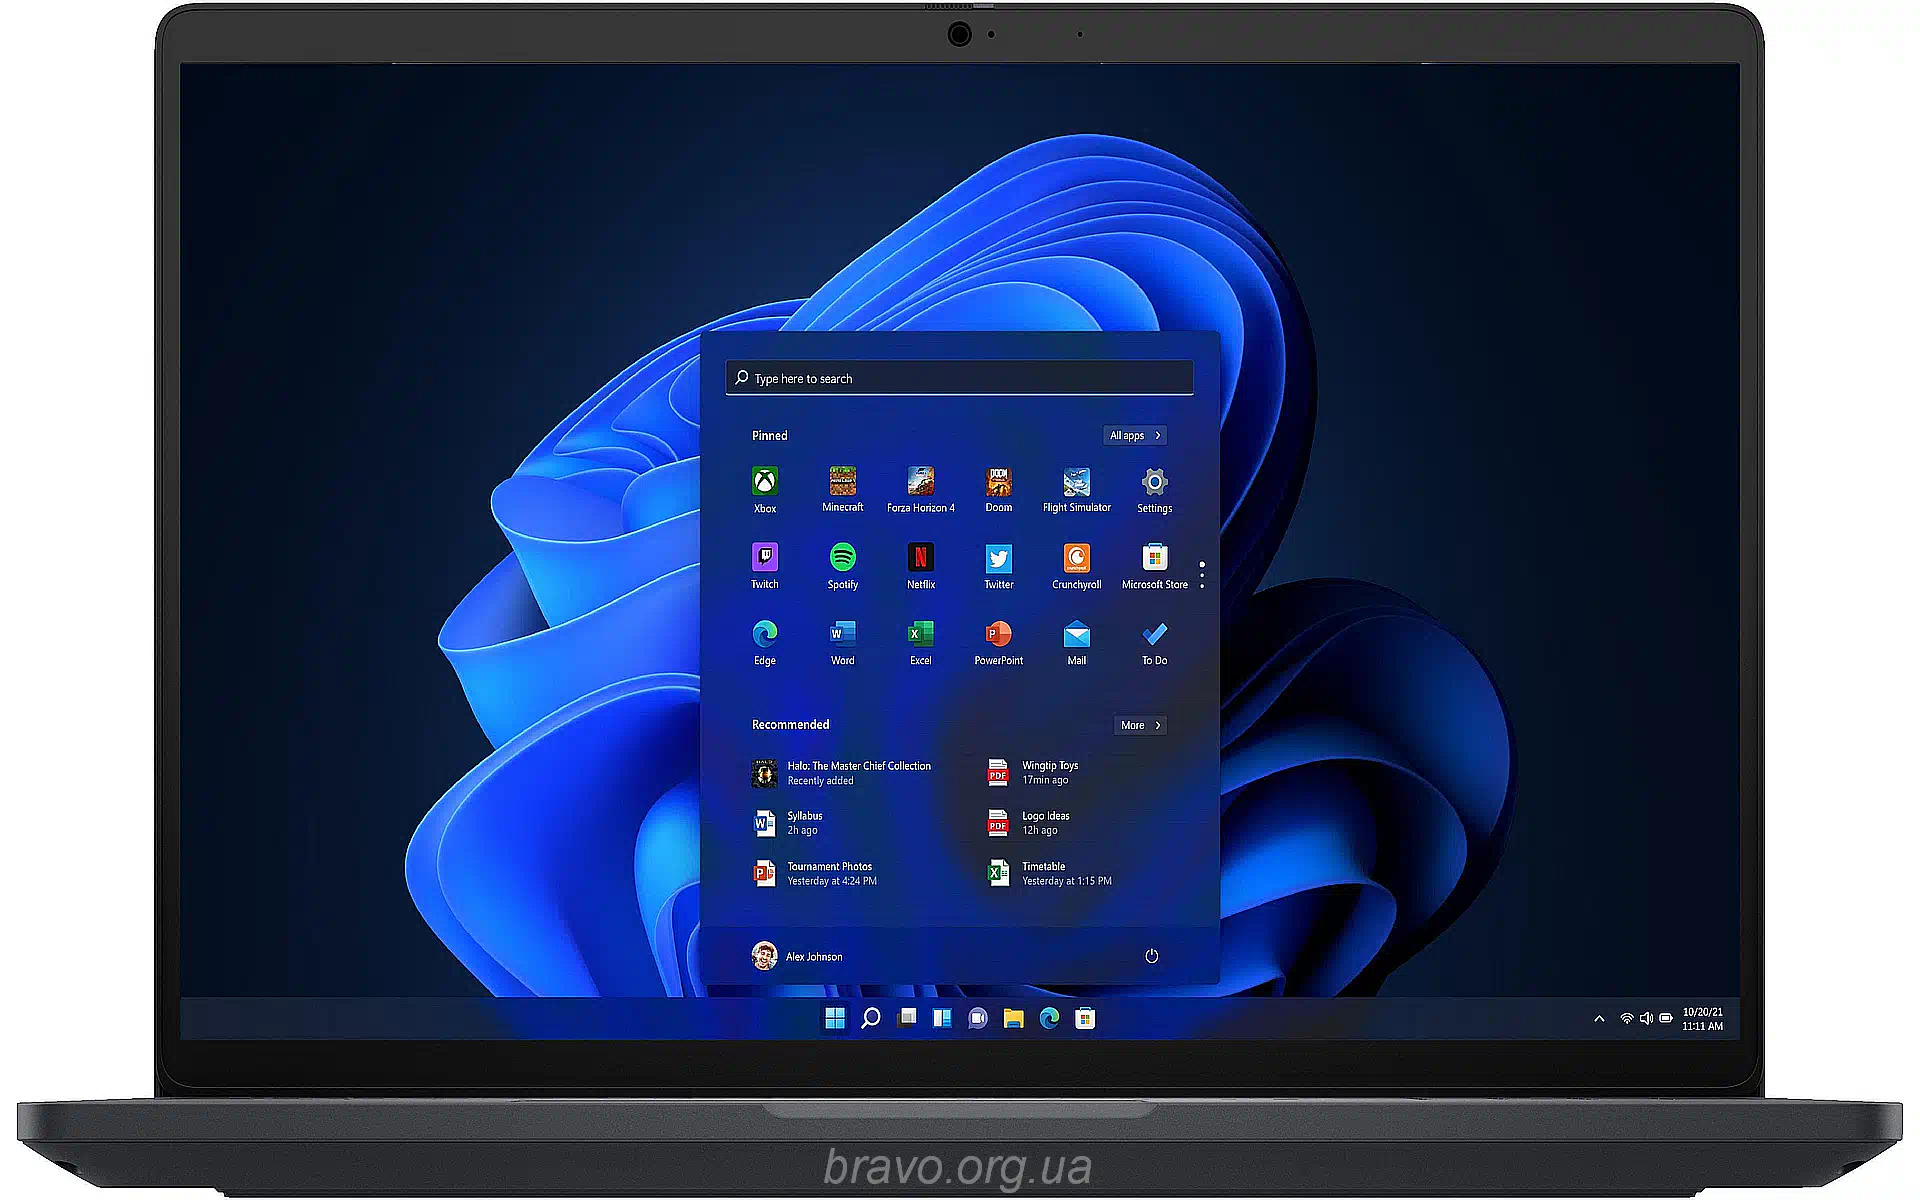This screenshot has height=1200, width=1920.
Task: Open the Xbox app
Action: coord(764,482)
